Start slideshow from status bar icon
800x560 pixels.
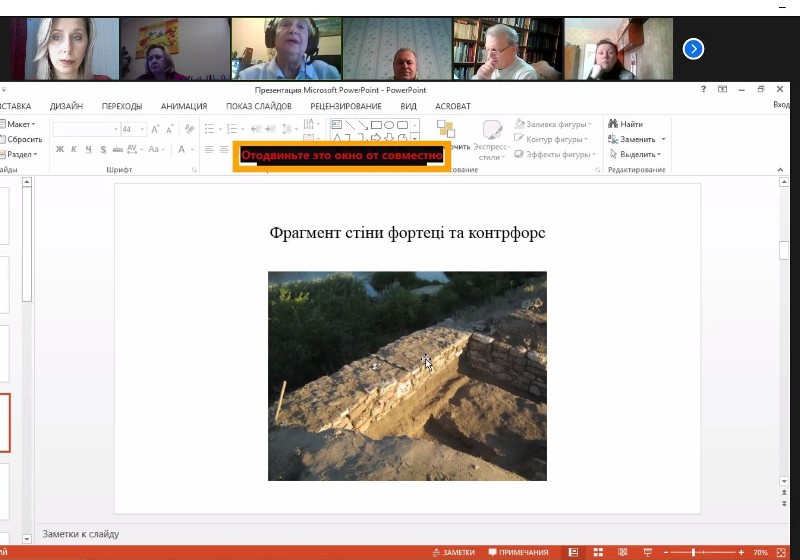[648, 552]
